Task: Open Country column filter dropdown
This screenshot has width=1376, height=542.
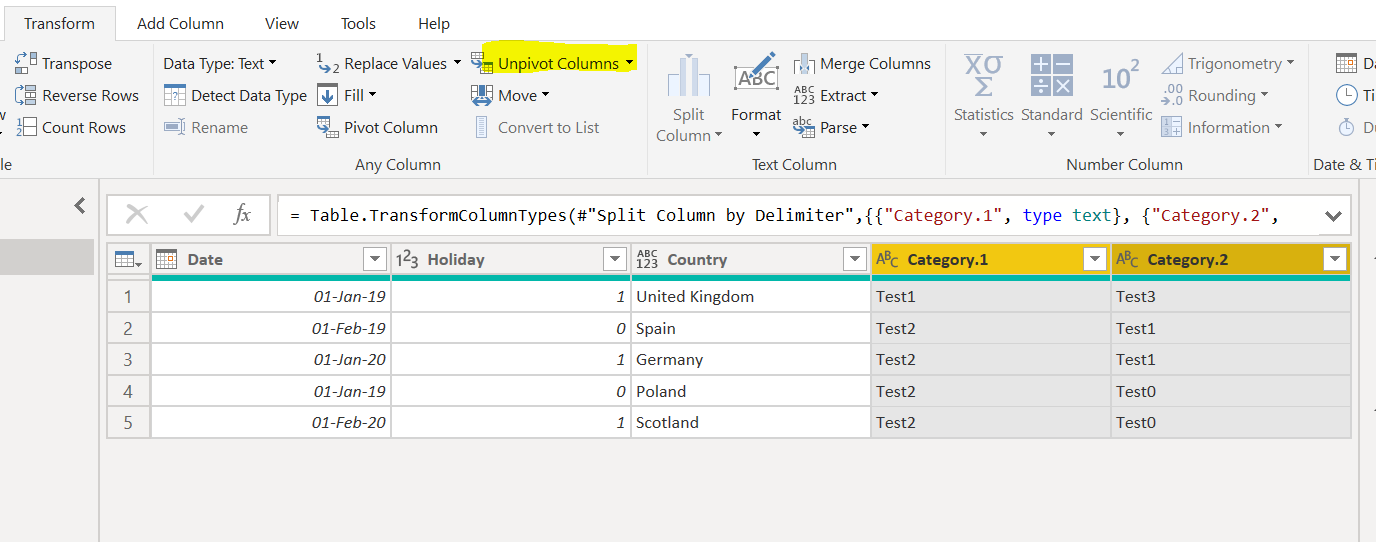Action: tap(855, 260)
